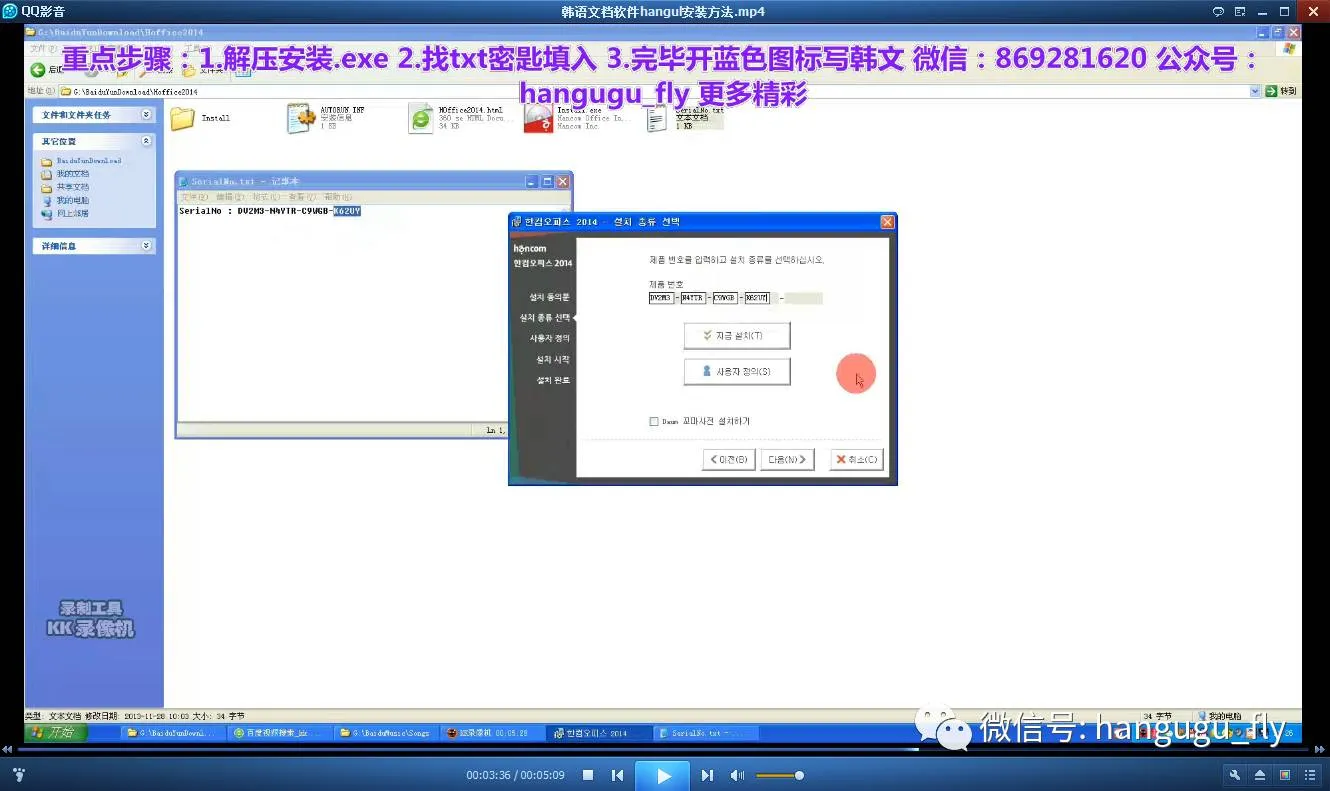Cancel setup with the 취소(C) button
The height and width of the screenshot is (791, 1330).
pos(856,459)
